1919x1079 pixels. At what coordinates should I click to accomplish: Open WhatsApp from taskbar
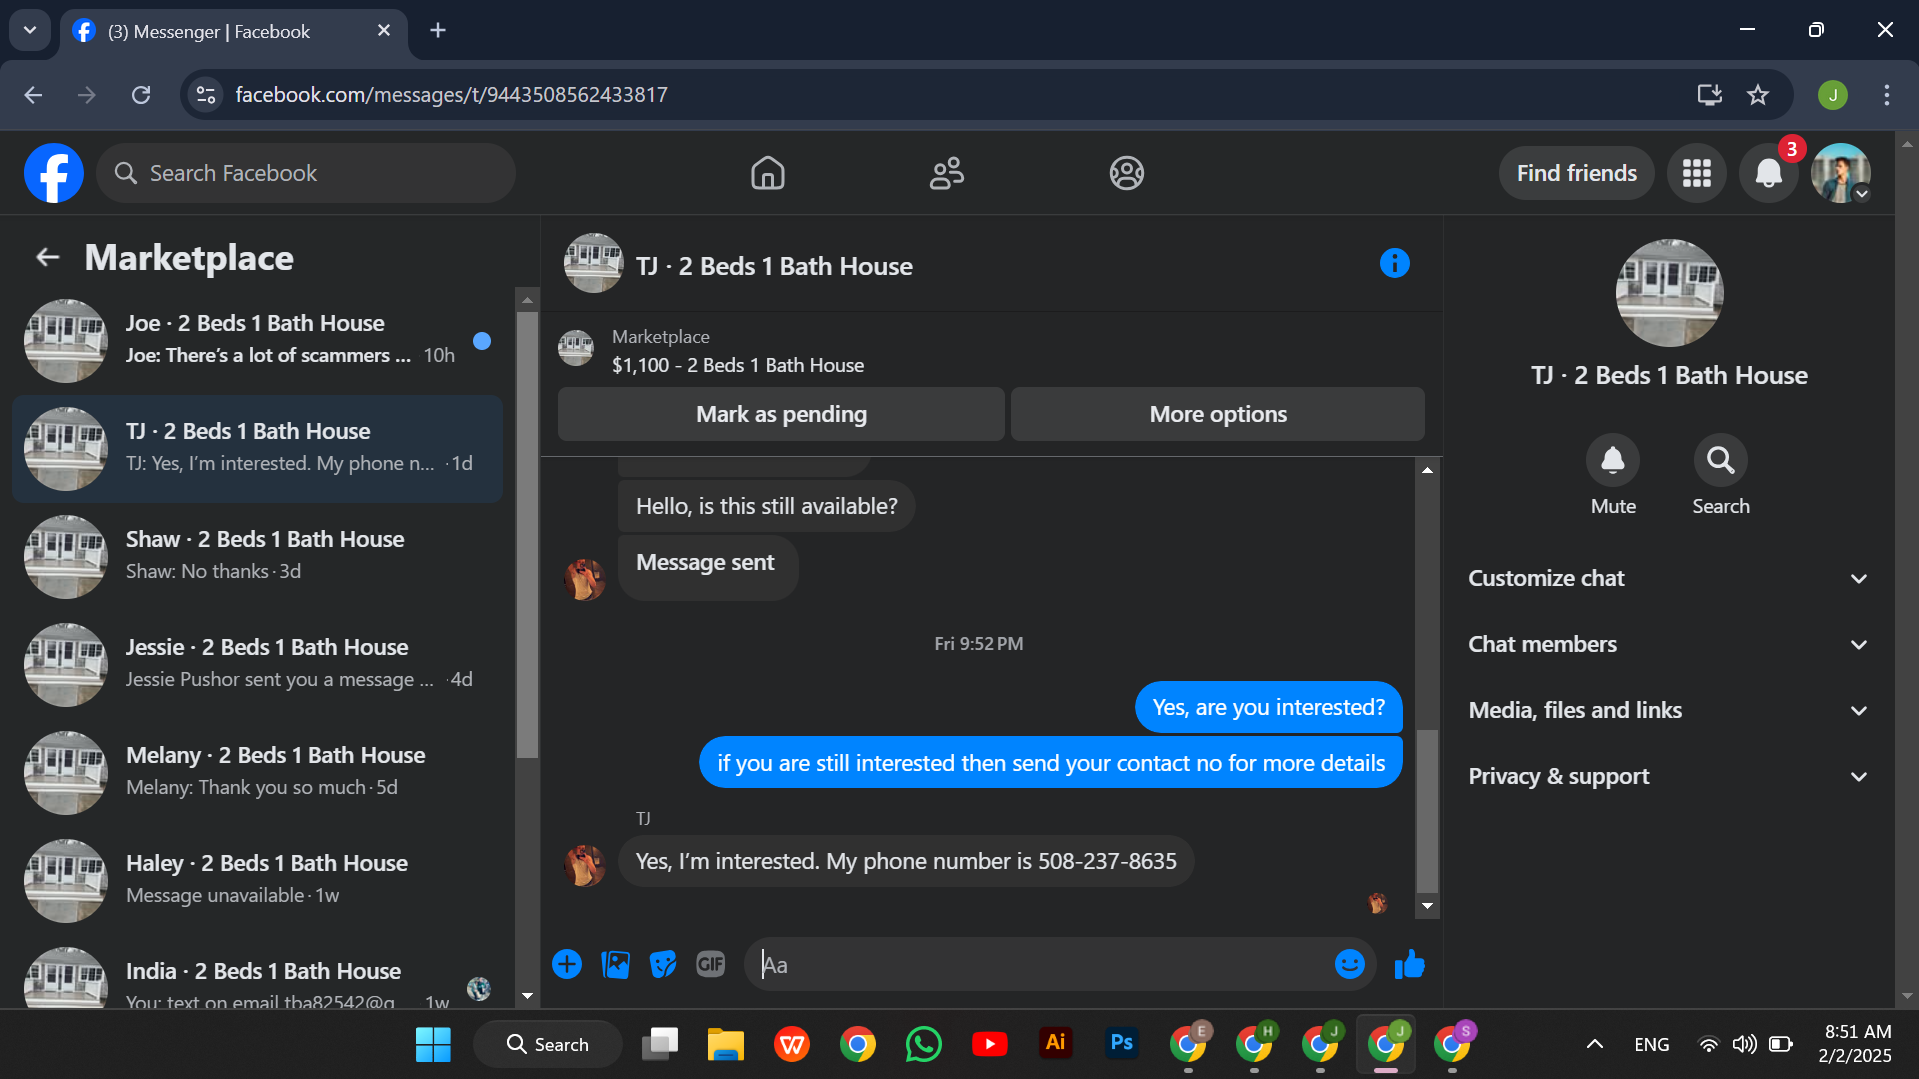[923, 1044]
